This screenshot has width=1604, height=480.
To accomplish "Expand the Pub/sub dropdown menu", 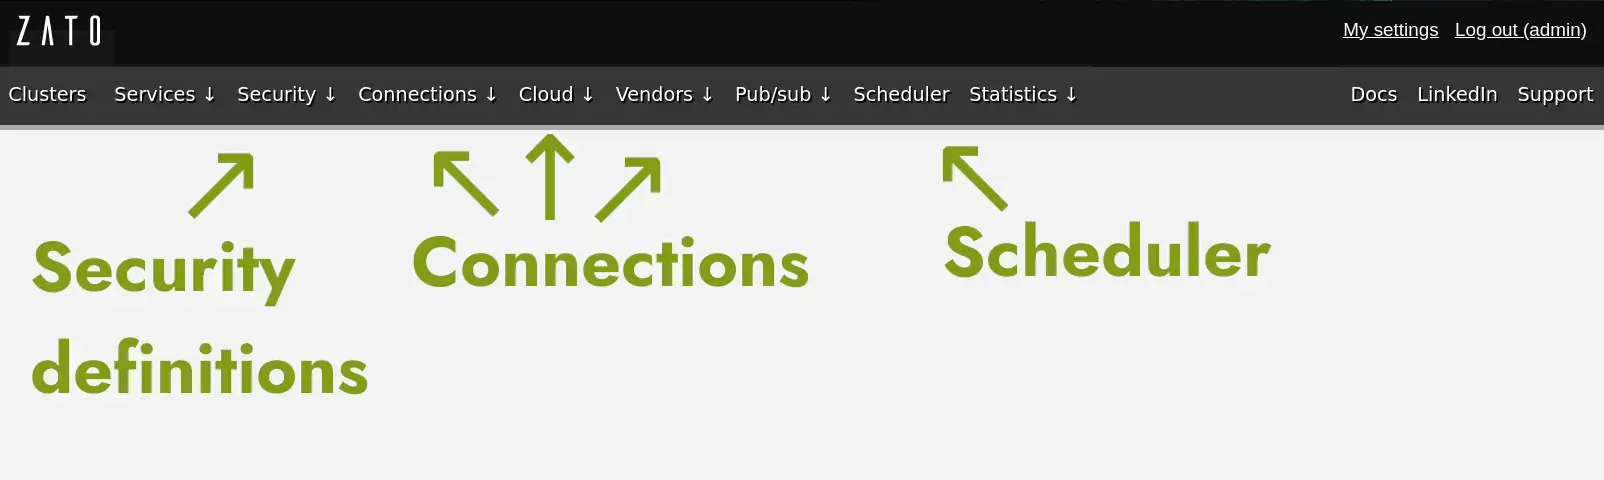I will coord(783,95).
